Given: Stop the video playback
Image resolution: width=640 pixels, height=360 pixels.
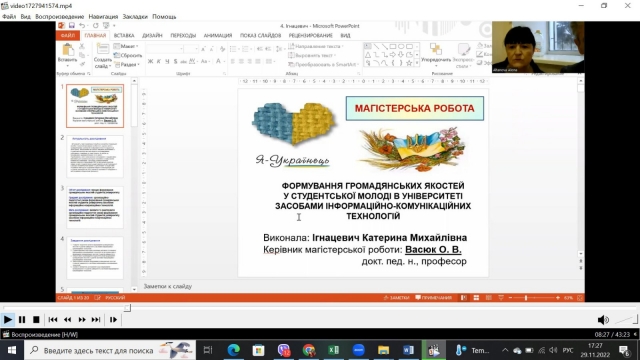Looking at the screenshot, I should [x=36, y=320].
